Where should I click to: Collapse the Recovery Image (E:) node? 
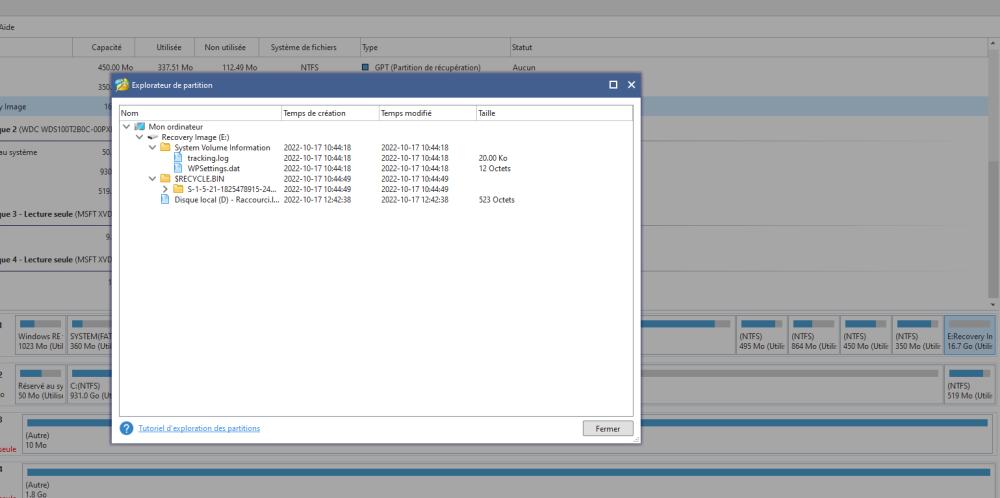point(139,137)
